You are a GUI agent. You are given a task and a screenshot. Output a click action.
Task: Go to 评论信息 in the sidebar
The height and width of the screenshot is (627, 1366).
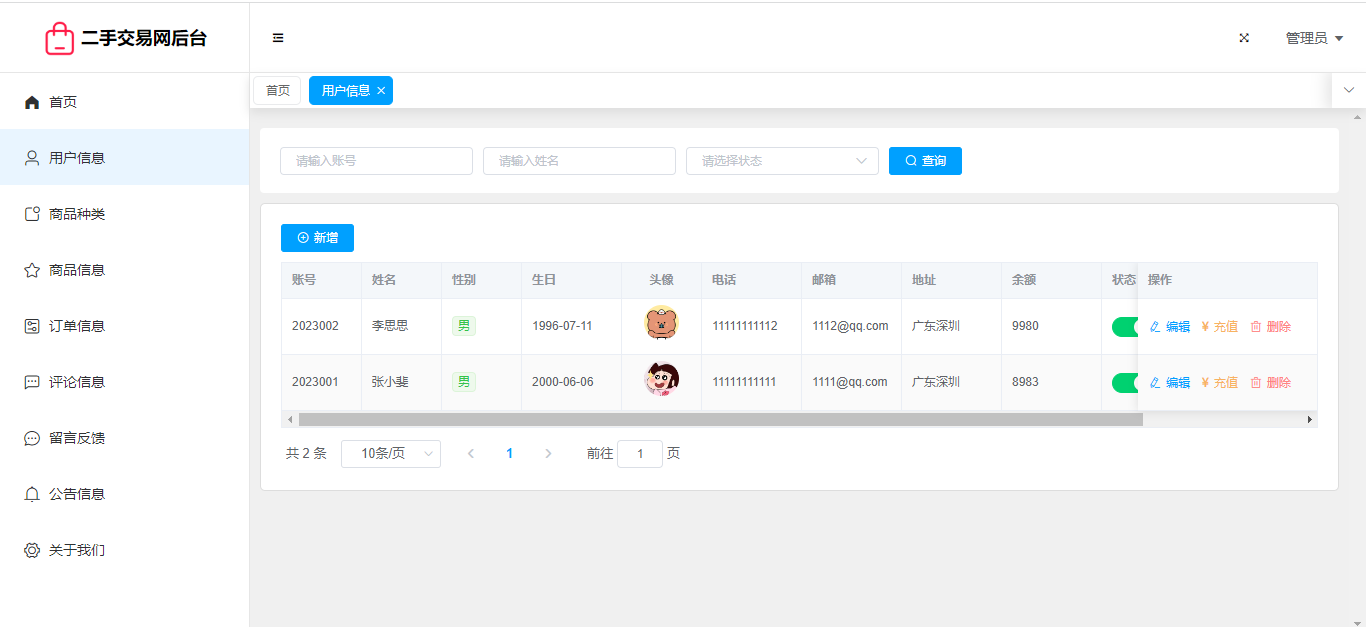(x=77, y=382)
